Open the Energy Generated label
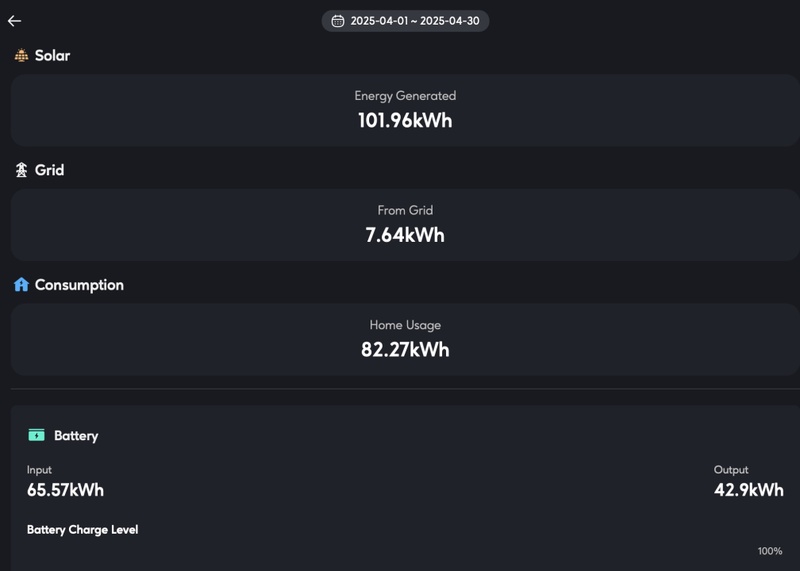 pyautogui.click(x=405, y=96)
